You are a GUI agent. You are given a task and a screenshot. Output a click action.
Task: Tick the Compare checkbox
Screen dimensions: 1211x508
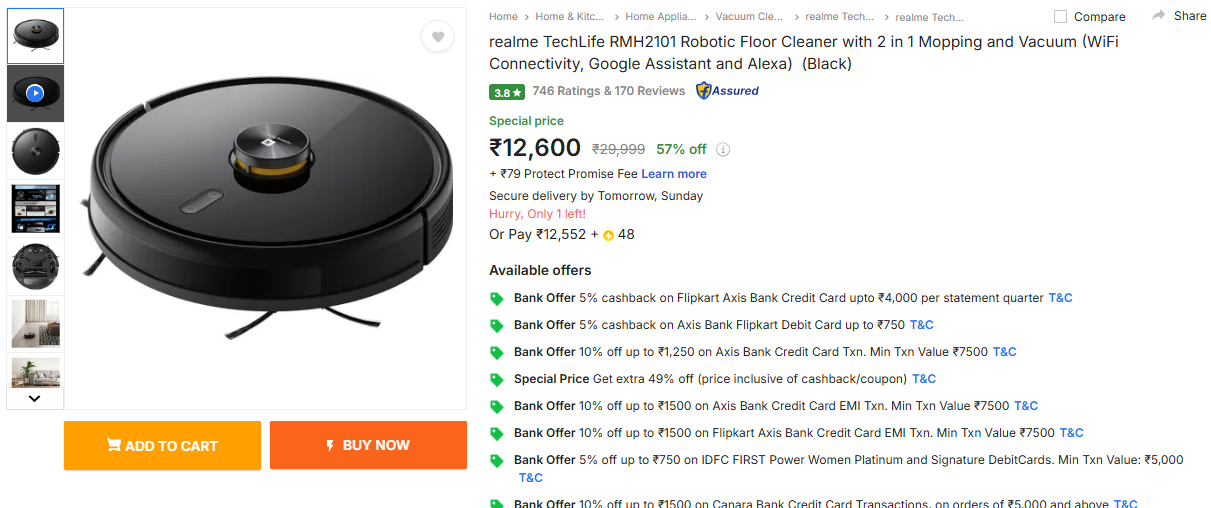1060,17
